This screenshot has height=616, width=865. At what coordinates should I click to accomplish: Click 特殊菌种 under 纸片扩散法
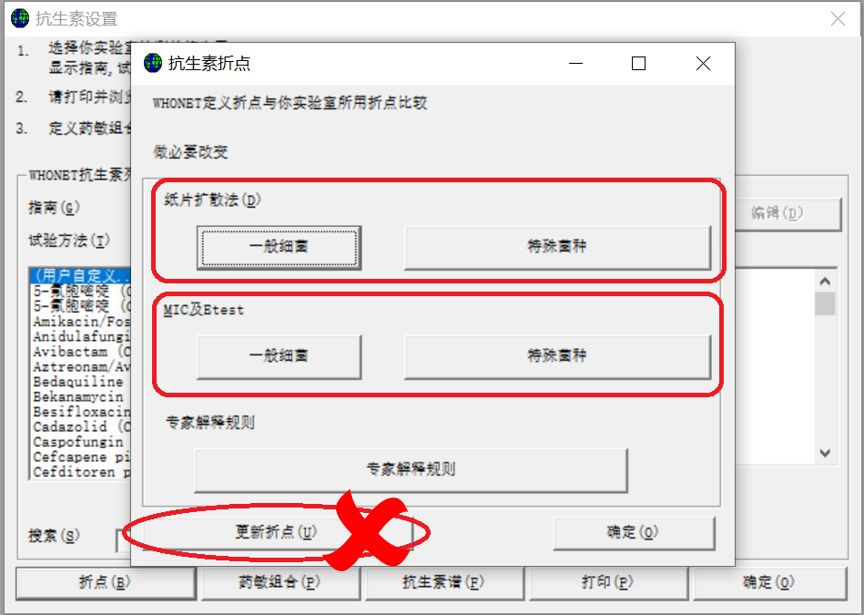557,247
